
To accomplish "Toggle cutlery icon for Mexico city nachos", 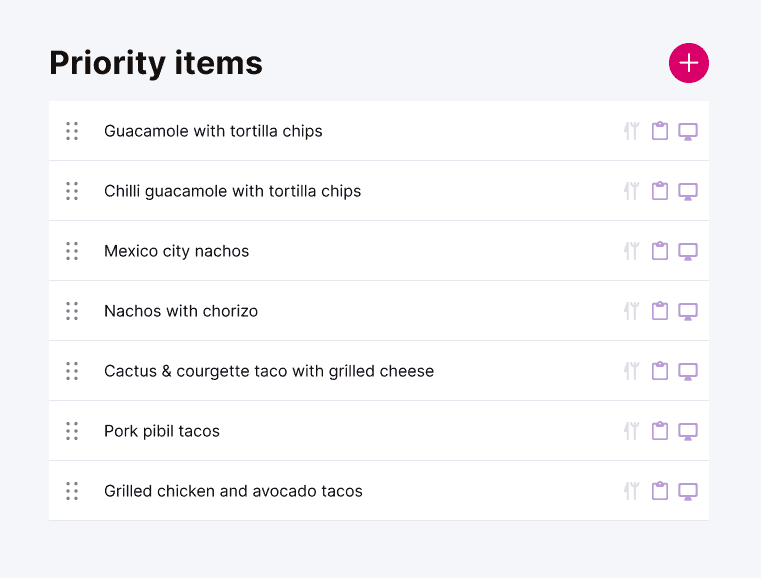I will click(x=631, y=251).
